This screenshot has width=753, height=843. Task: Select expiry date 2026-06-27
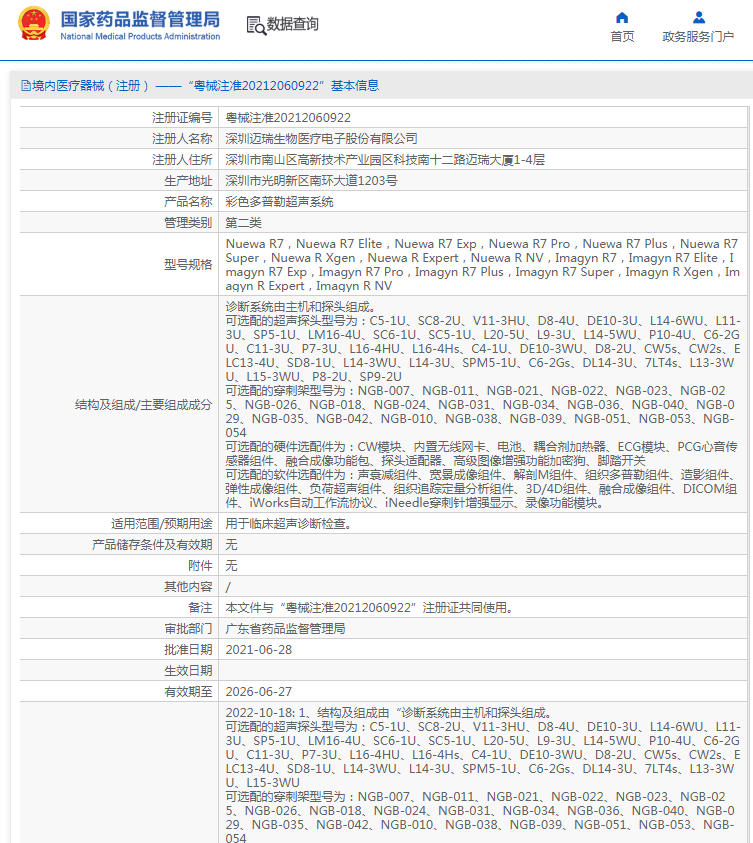tap(259, 691)
